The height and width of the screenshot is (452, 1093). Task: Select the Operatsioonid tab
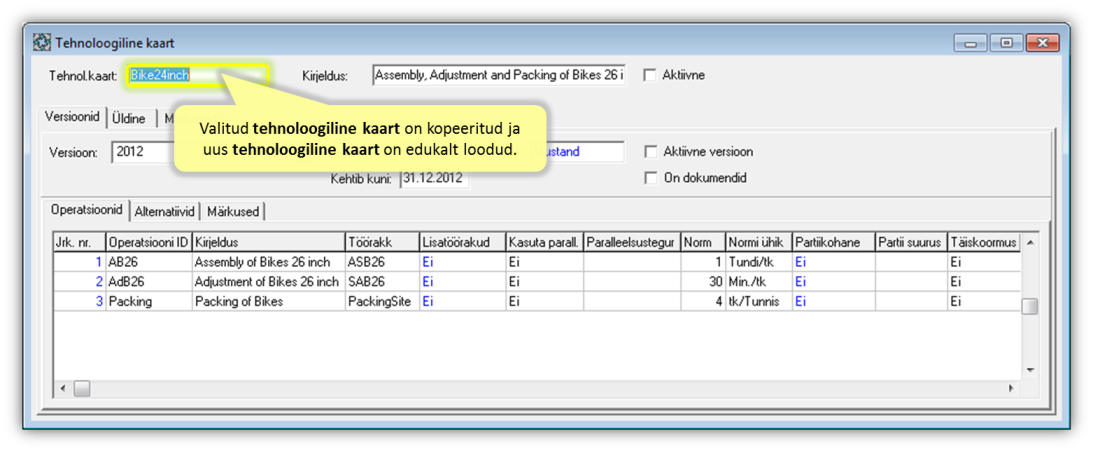click(87, 209)
